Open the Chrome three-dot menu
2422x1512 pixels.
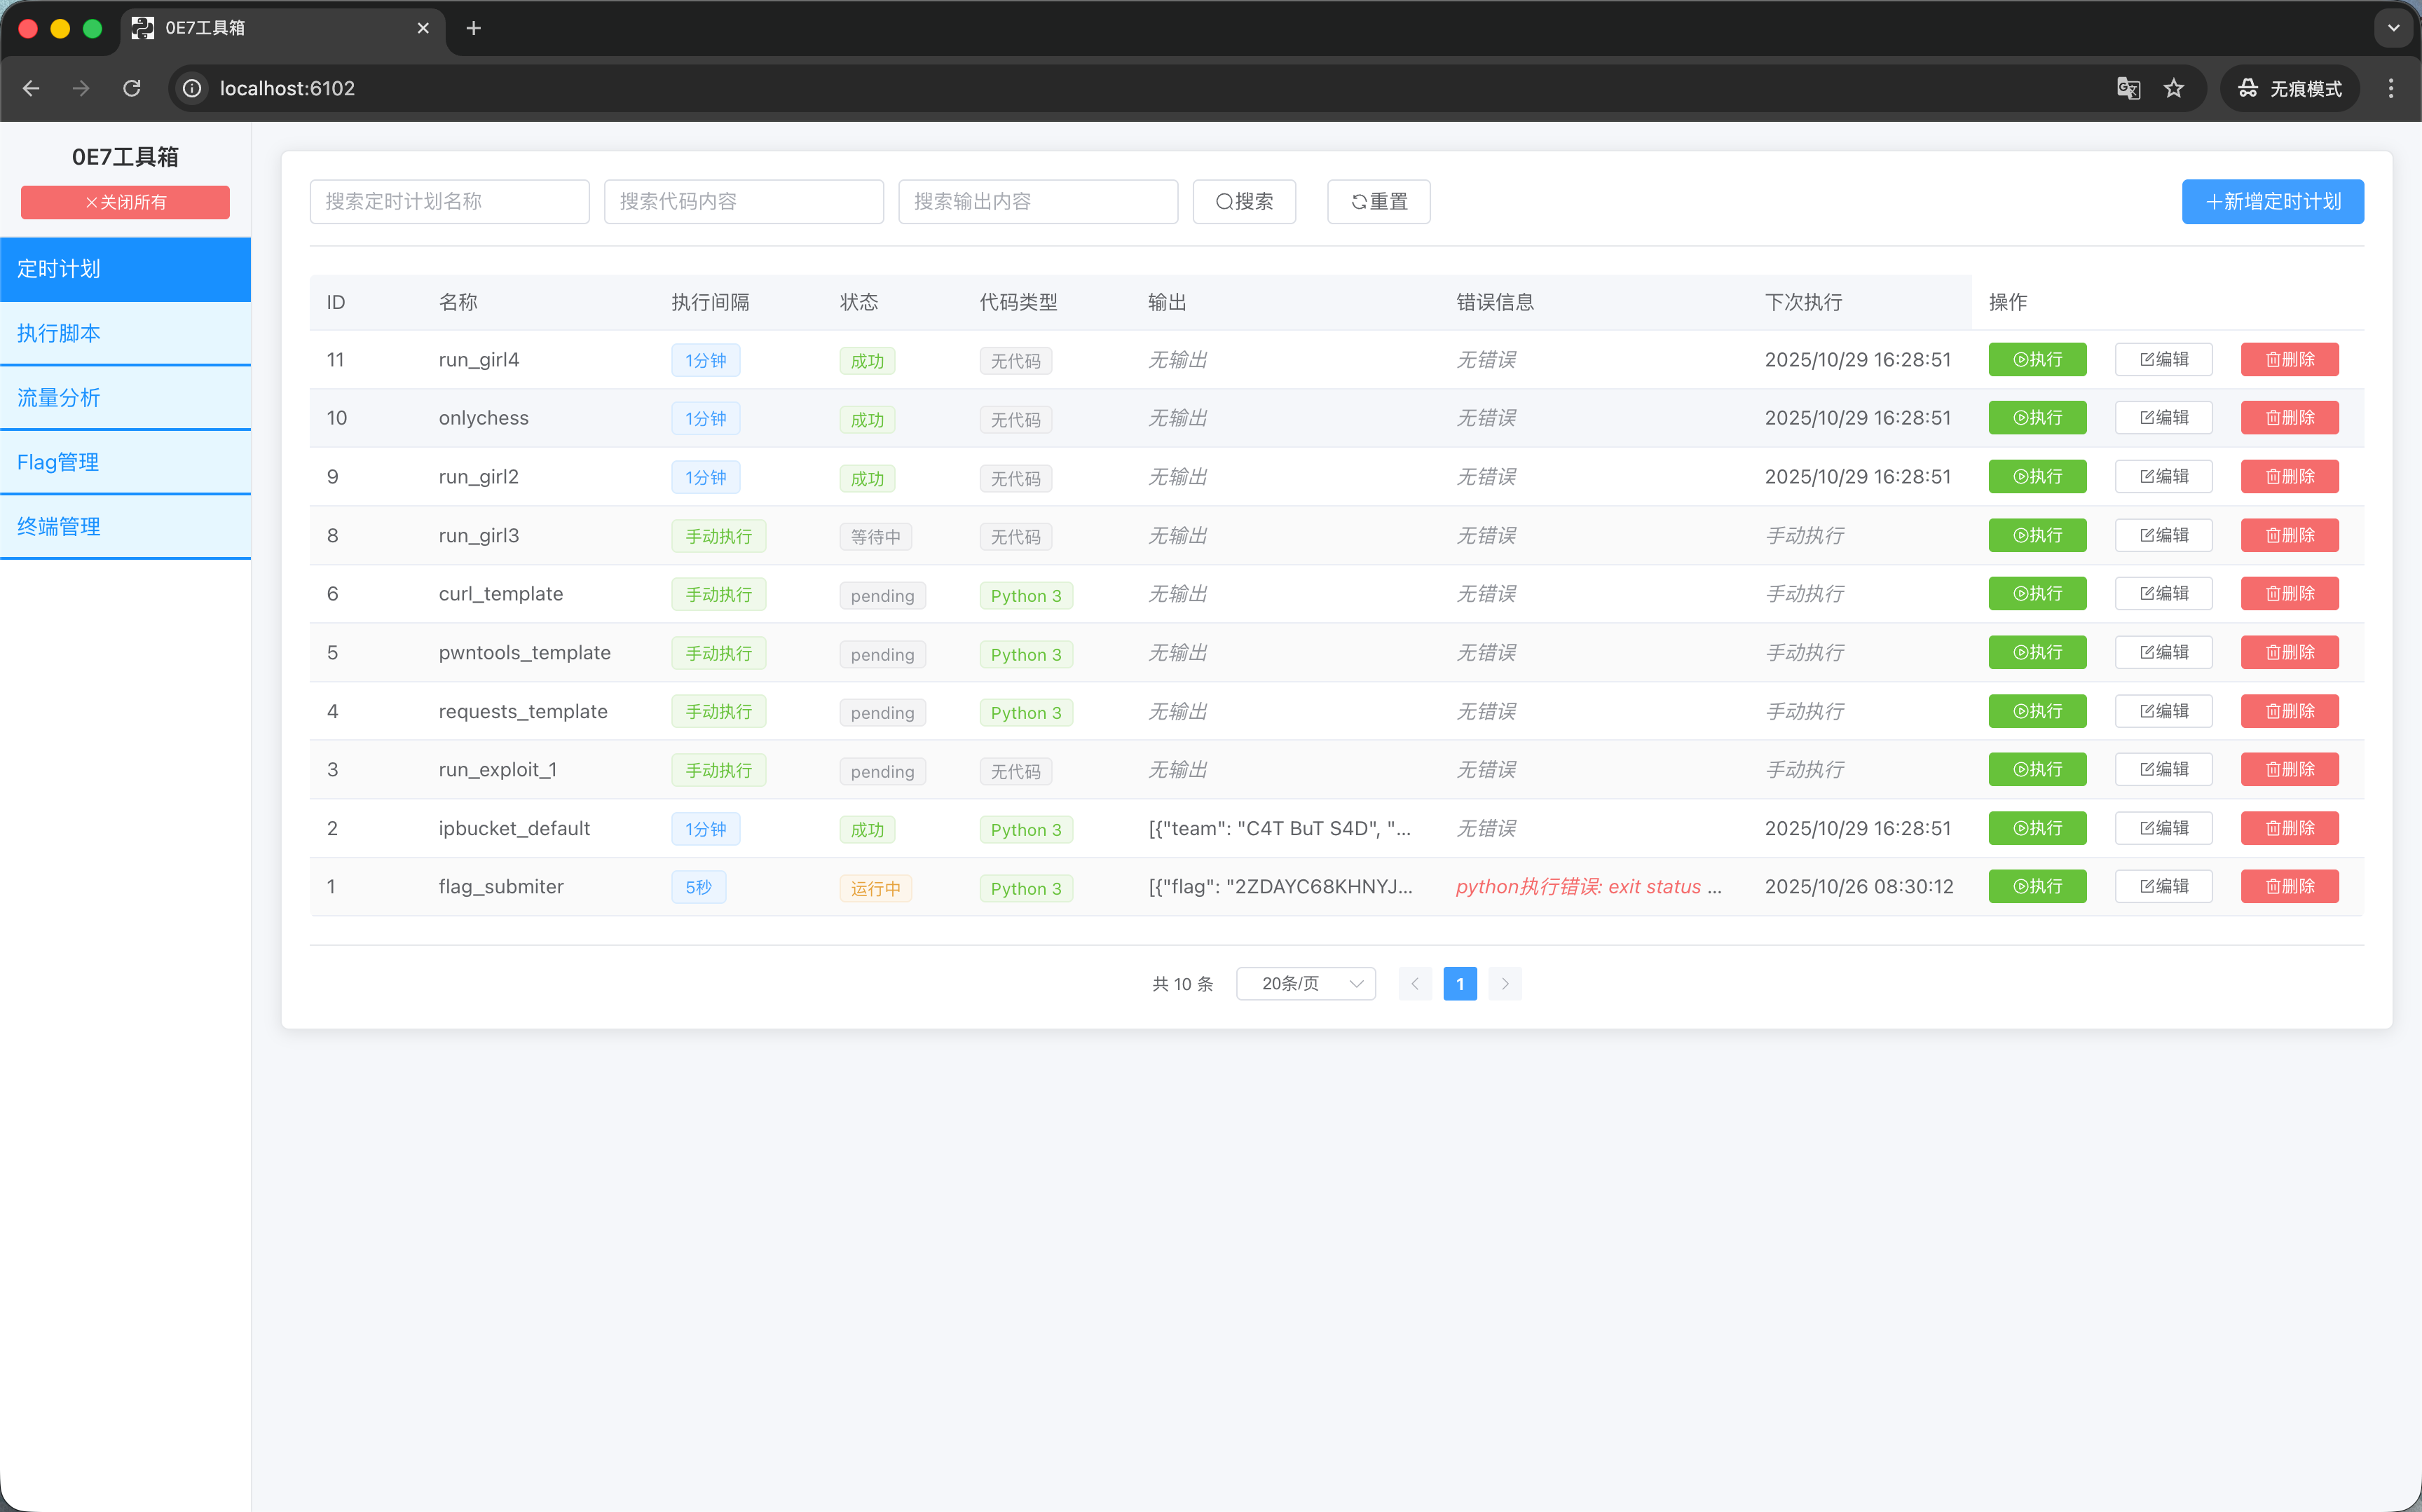2391,88
